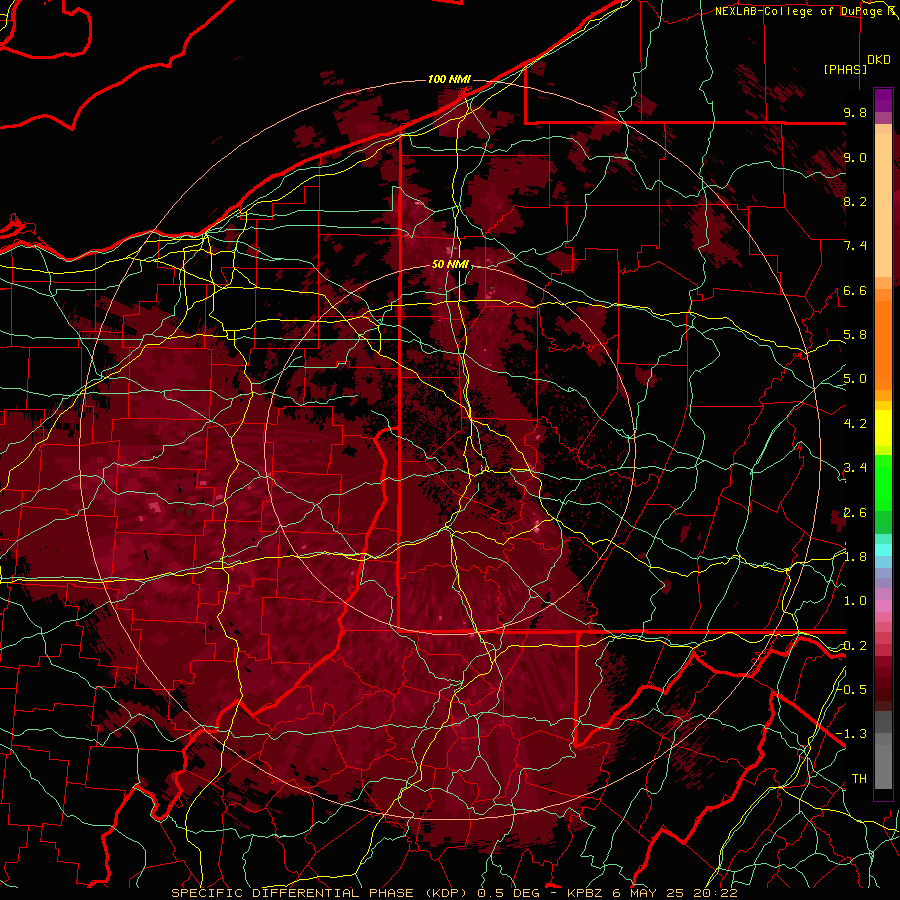Click the [PHAS] units label
900x900 pixels.
point(845,69)
